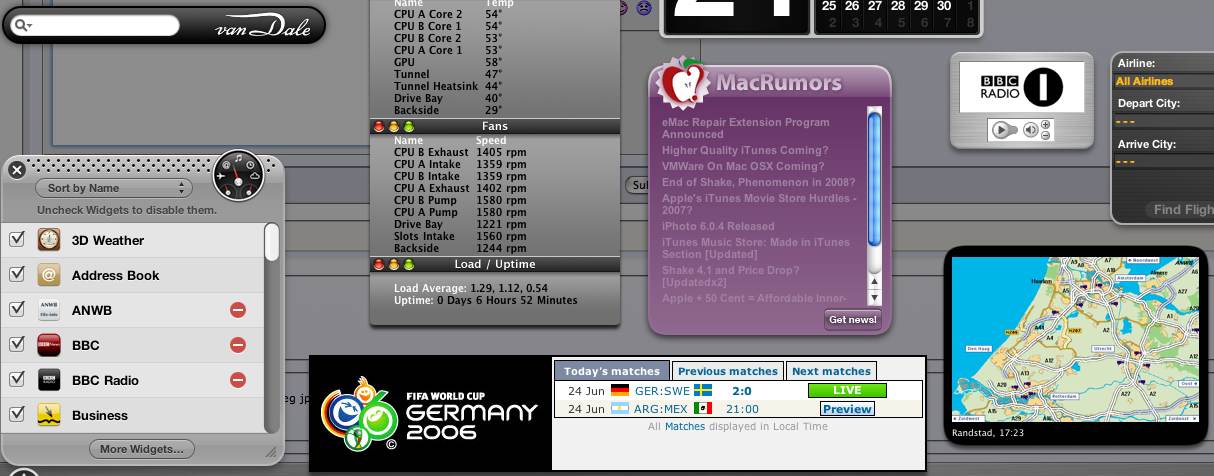The width and height of the screenshot is (1214, 476).
Task: Click the Get news! button in MacRumors
Action: pos(853,320)
